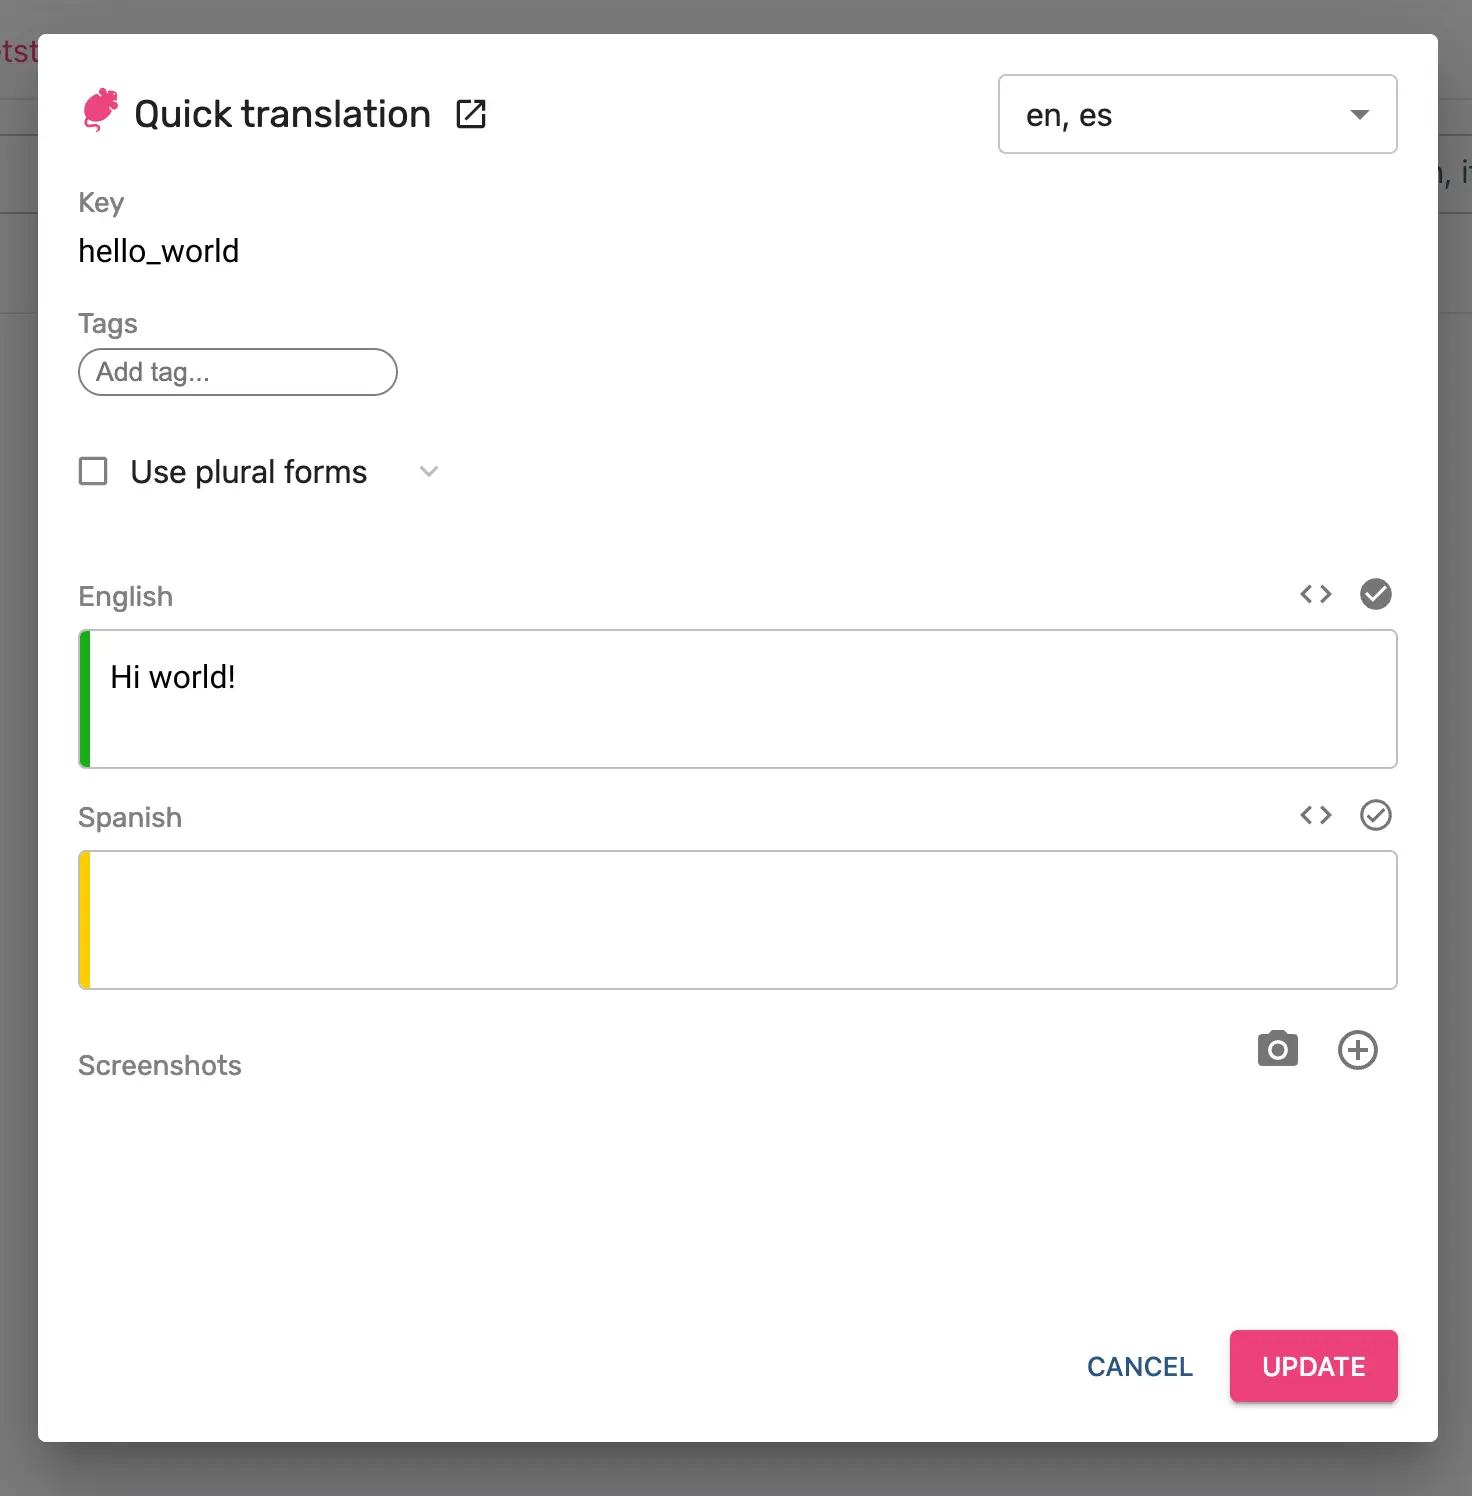Mark the Spanish translation as verified

coord(1376,815)
